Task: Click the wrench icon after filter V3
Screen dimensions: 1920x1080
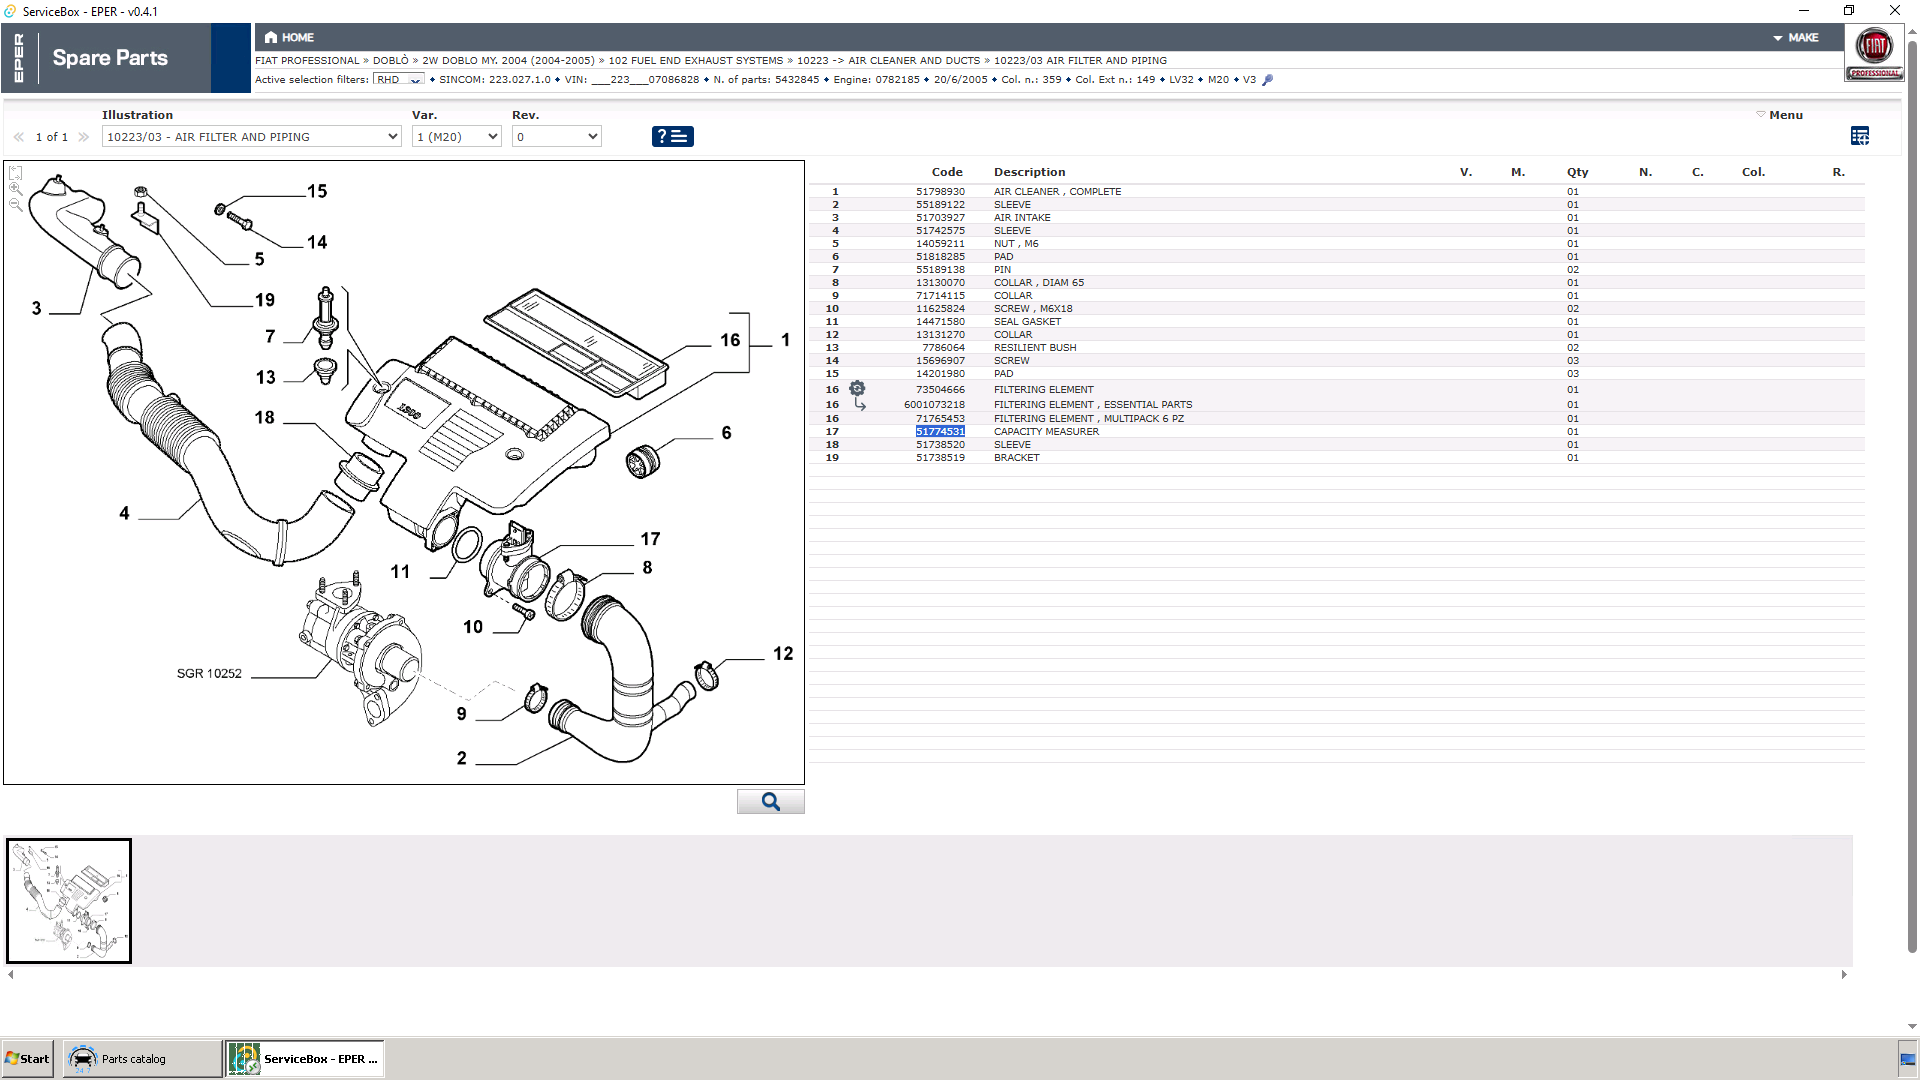Action: tap(1268, 80)
